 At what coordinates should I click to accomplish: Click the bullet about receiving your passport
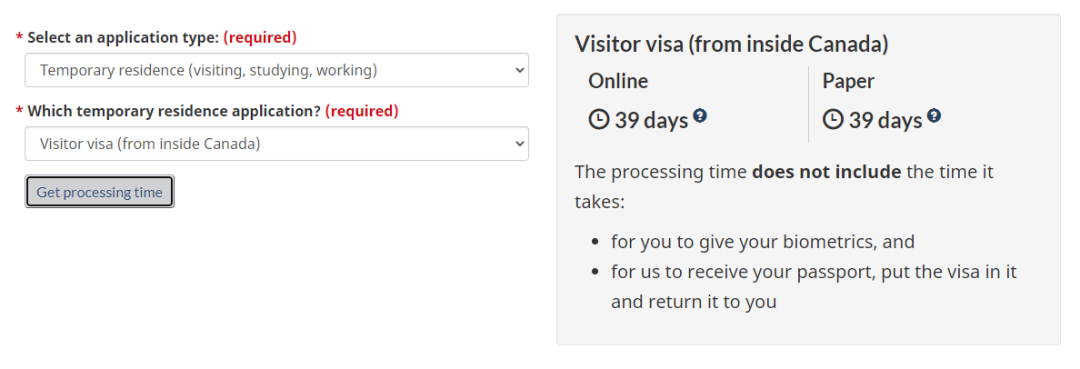coord(813,286)
